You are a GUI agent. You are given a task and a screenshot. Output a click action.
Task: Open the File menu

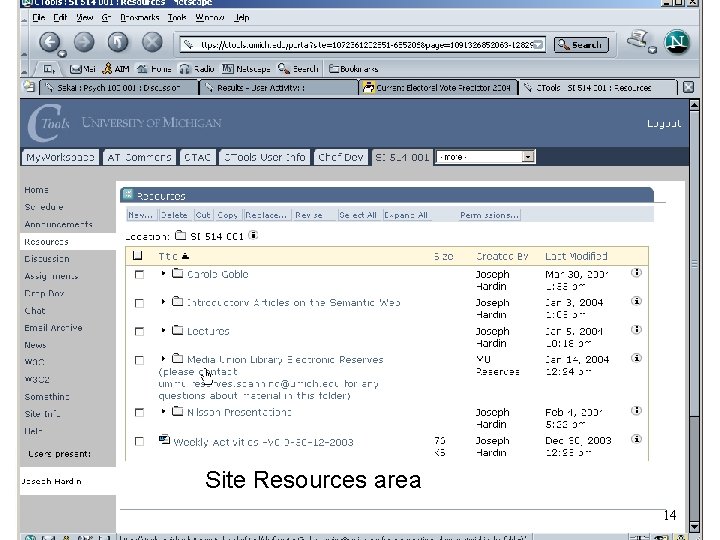pyautogui.click(x=39, y=17)
